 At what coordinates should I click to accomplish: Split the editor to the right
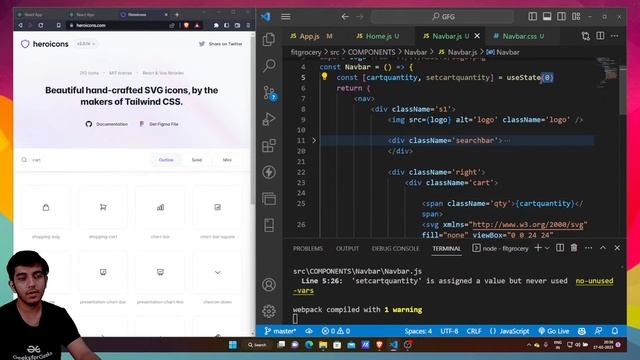[x=600, y=36]
